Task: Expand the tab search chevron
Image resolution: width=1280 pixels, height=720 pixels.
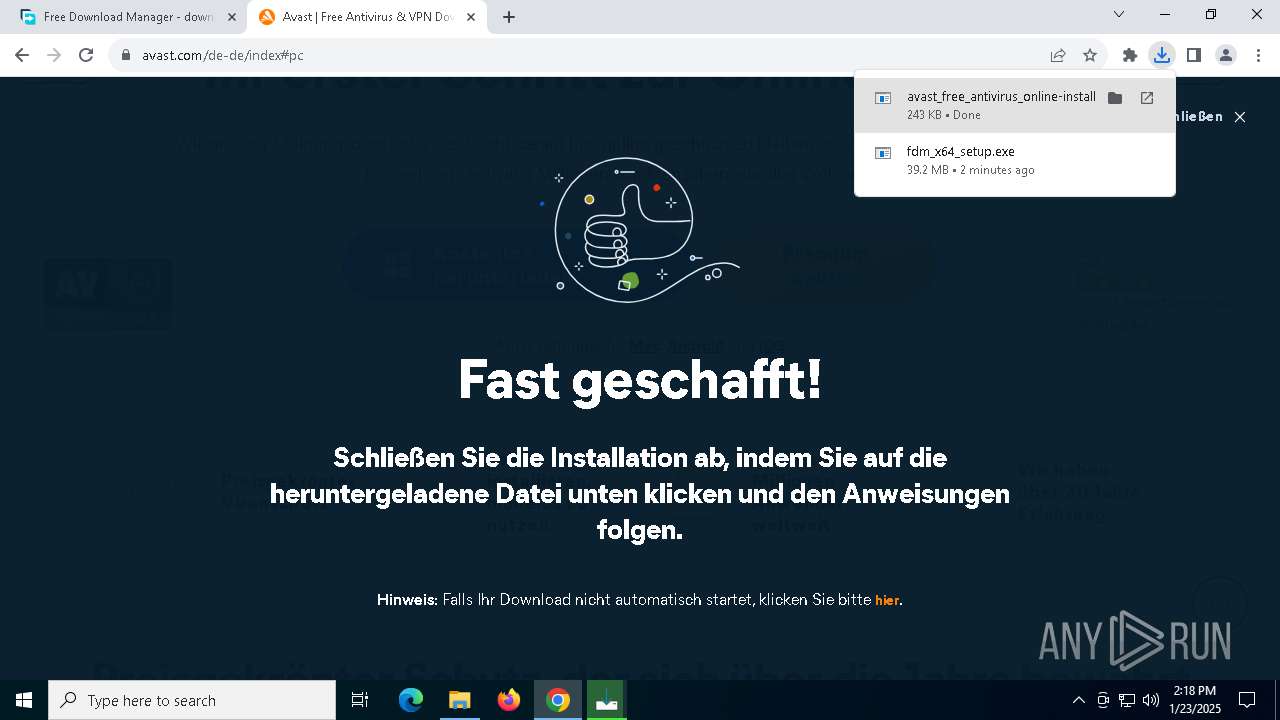Action: click(1119, 14)
